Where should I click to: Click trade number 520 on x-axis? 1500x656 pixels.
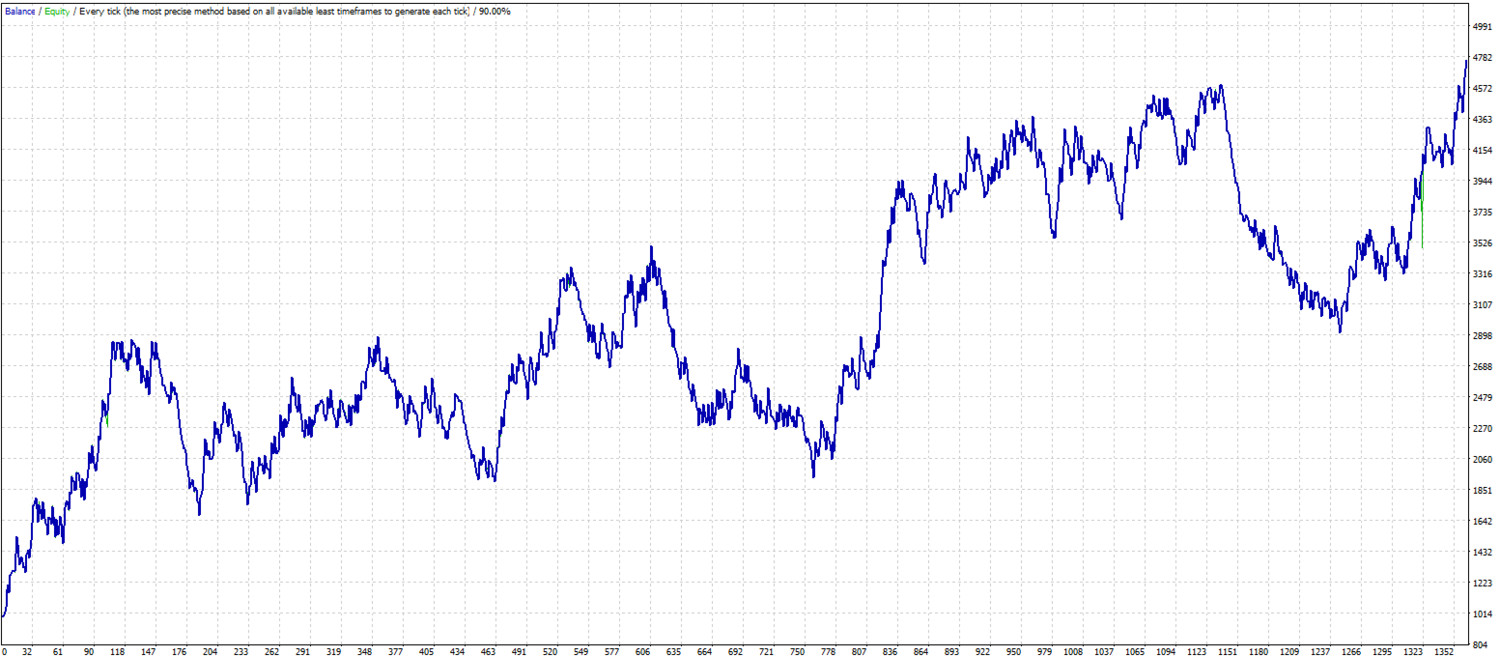[549, 650]
